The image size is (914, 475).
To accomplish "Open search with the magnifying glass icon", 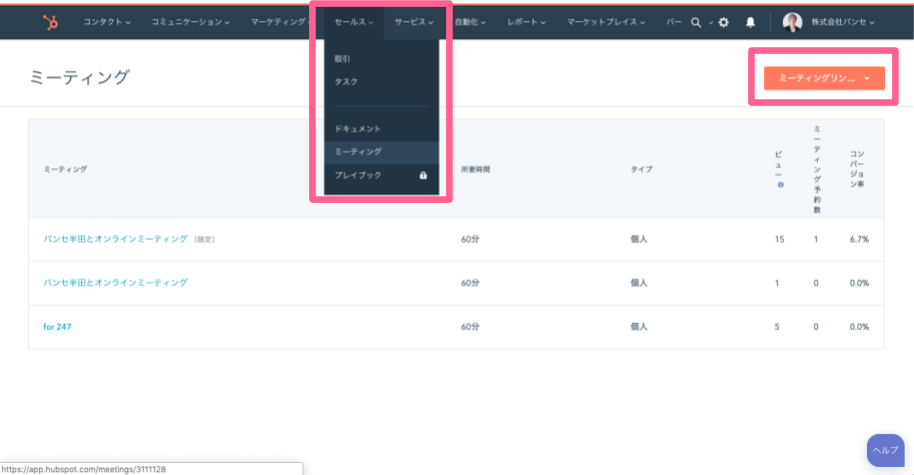I will coord(696,22).
